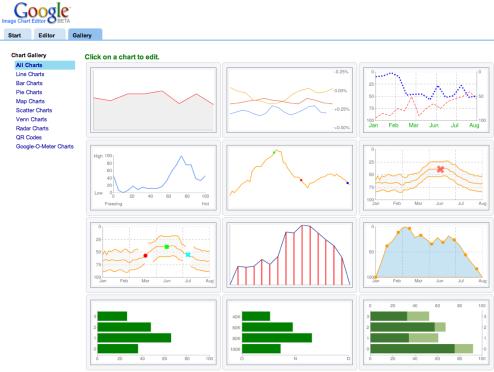Edit the three-line chart with percentage axis
494x372 pixels.
(x=289, y=100)
